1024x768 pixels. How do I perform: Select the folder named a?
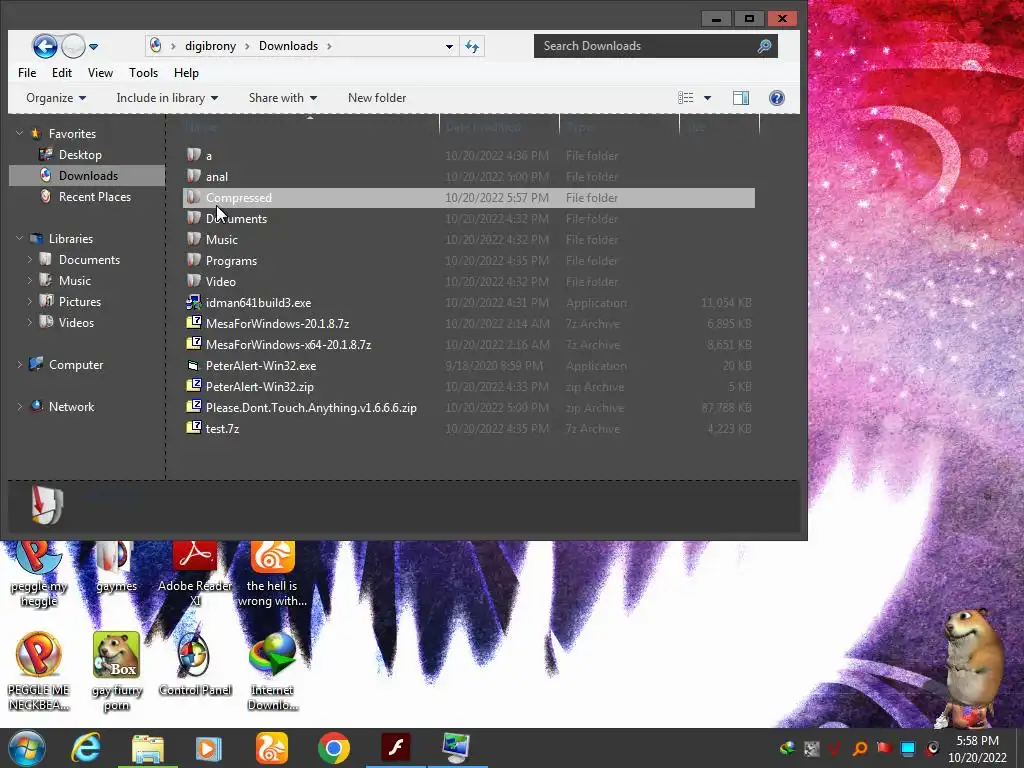pyautogui.click(x=208, y=156)
